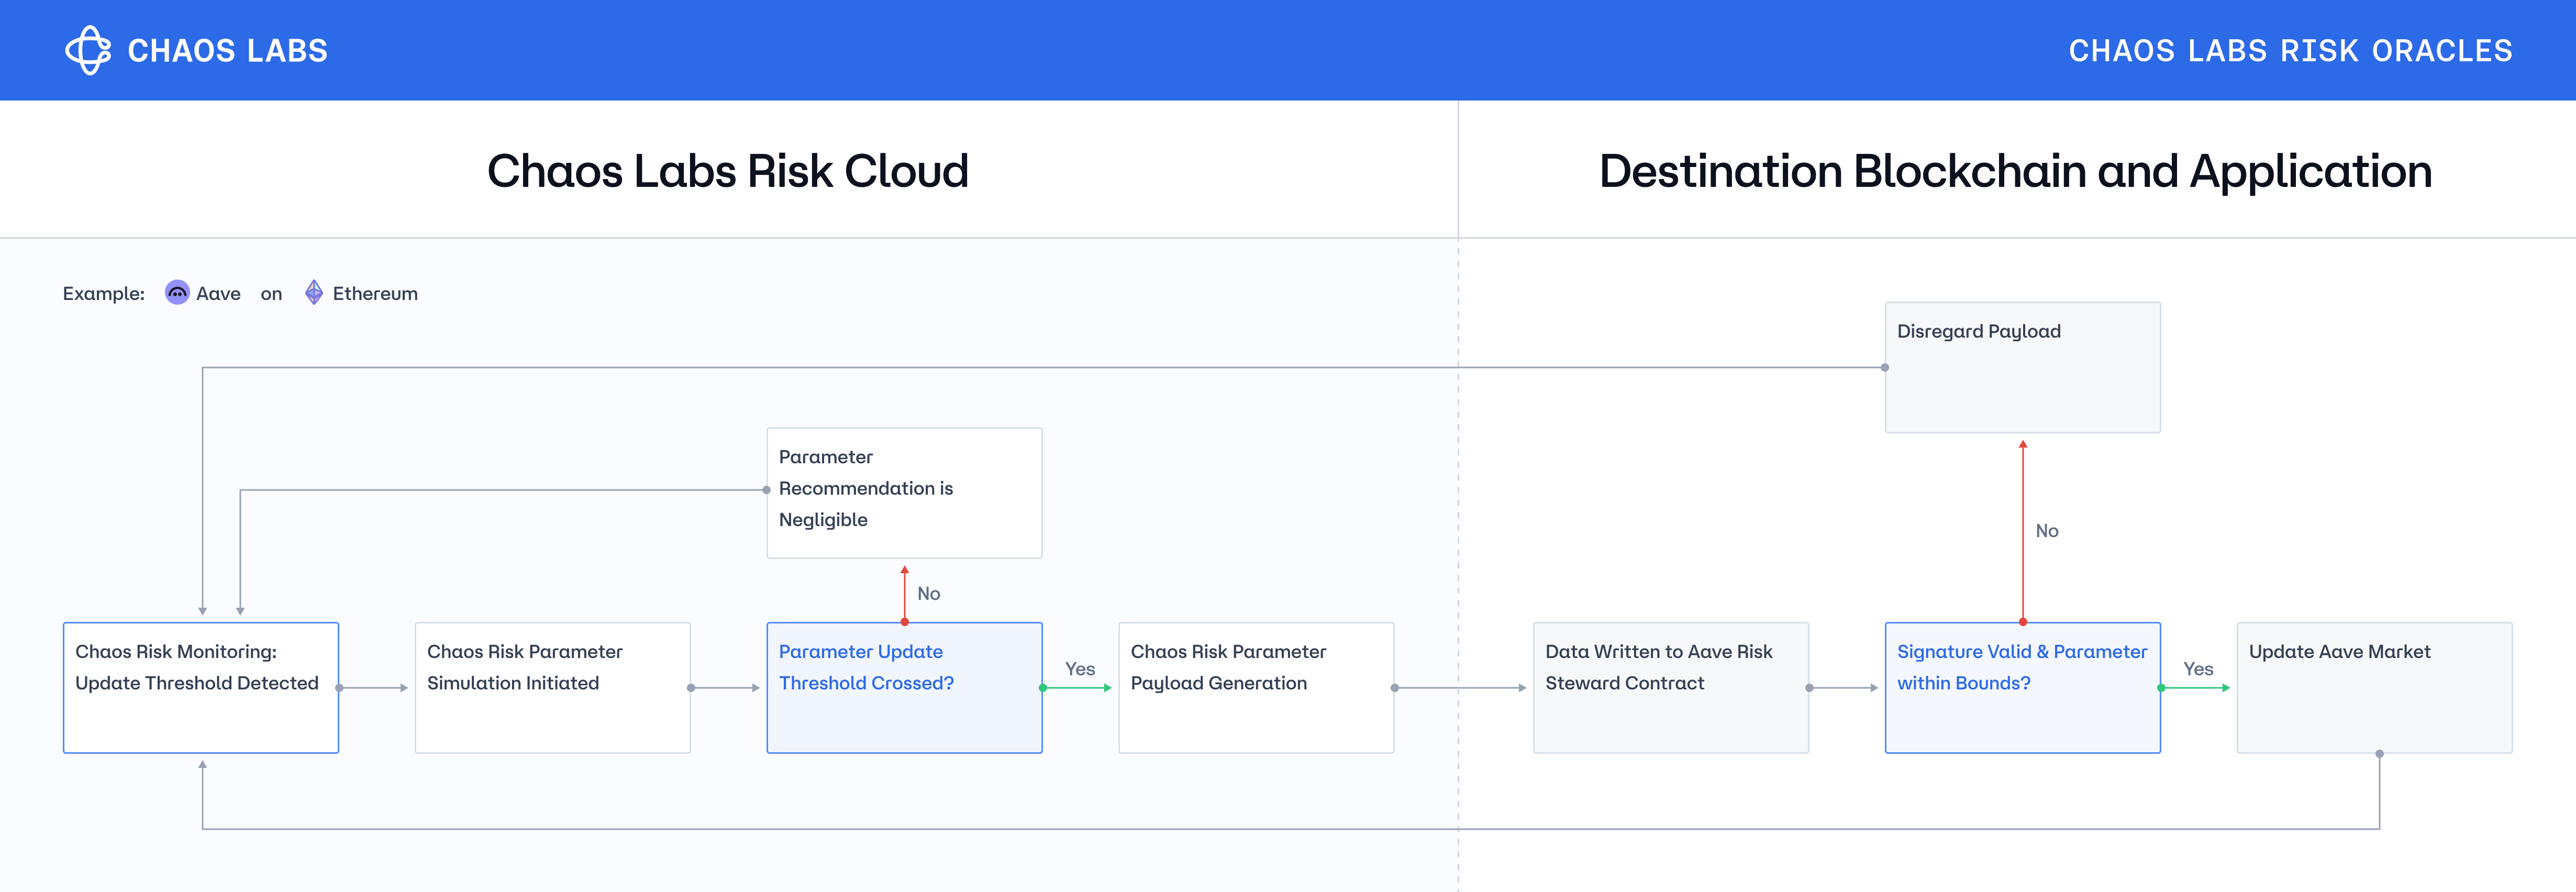Image resolution: width=2576 pixels, height=892 pixels.
Task: Select Chaos Risk Parameter Simulation Initiated box
Action: coord(553,688)
